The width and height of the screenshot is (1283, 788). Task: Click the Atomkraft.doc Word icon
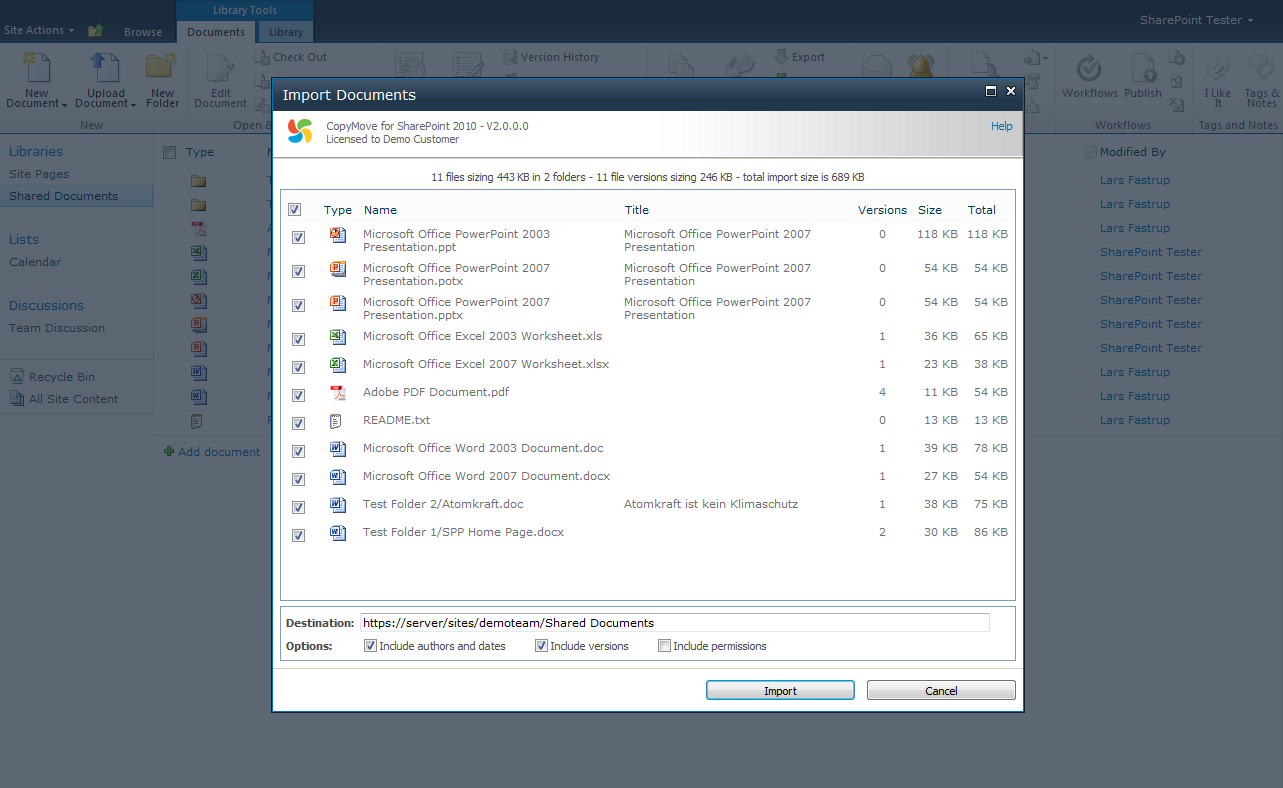(338, 505)
